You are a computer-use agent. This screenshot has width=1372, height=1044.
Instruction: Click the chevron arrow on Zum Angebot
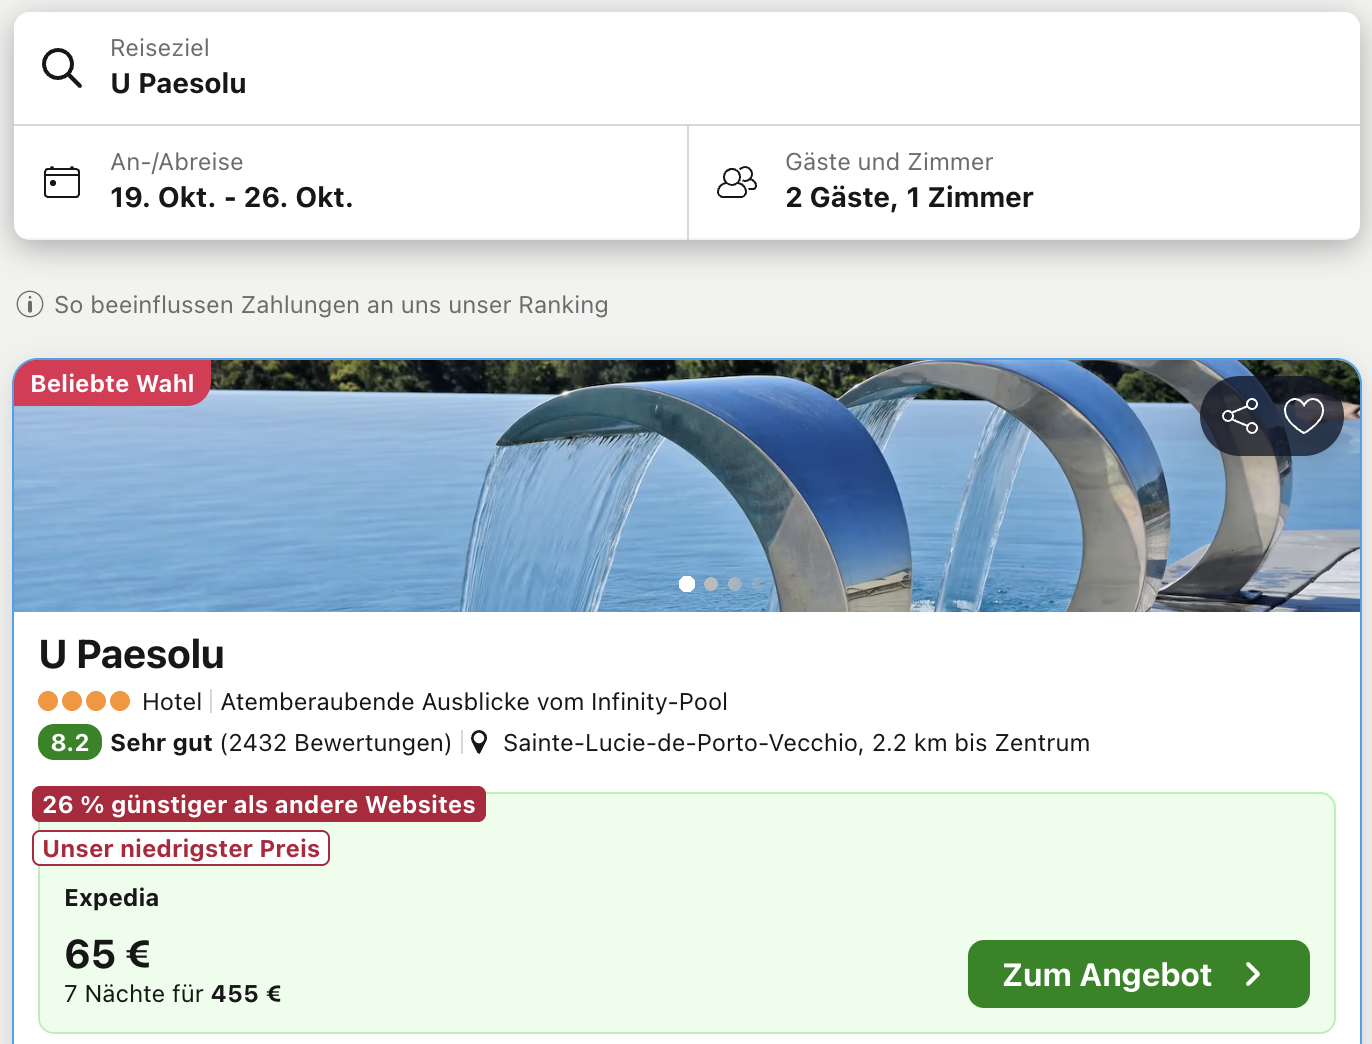pyautogui.click(x=1253, y=974)
